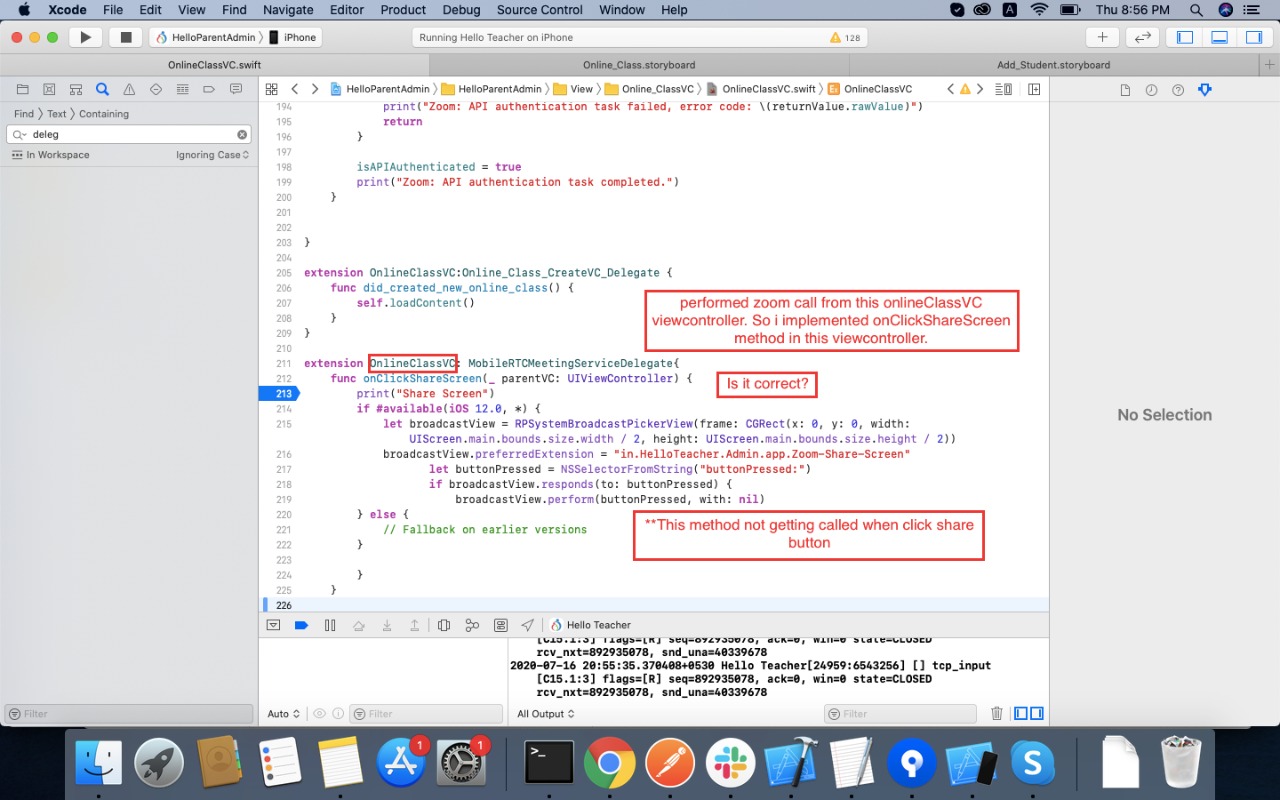Open the Product menu
Screen dimensions: 1280x800
403,10
